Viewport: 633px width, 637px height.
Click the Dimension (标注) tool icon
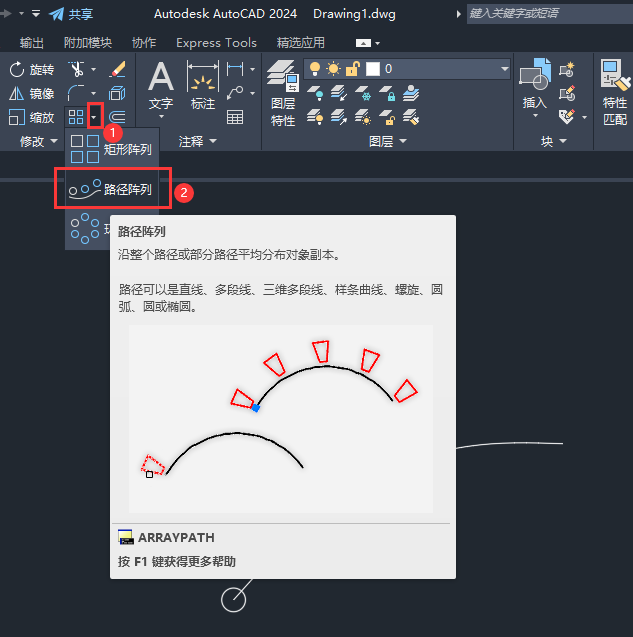coord(203,76)
